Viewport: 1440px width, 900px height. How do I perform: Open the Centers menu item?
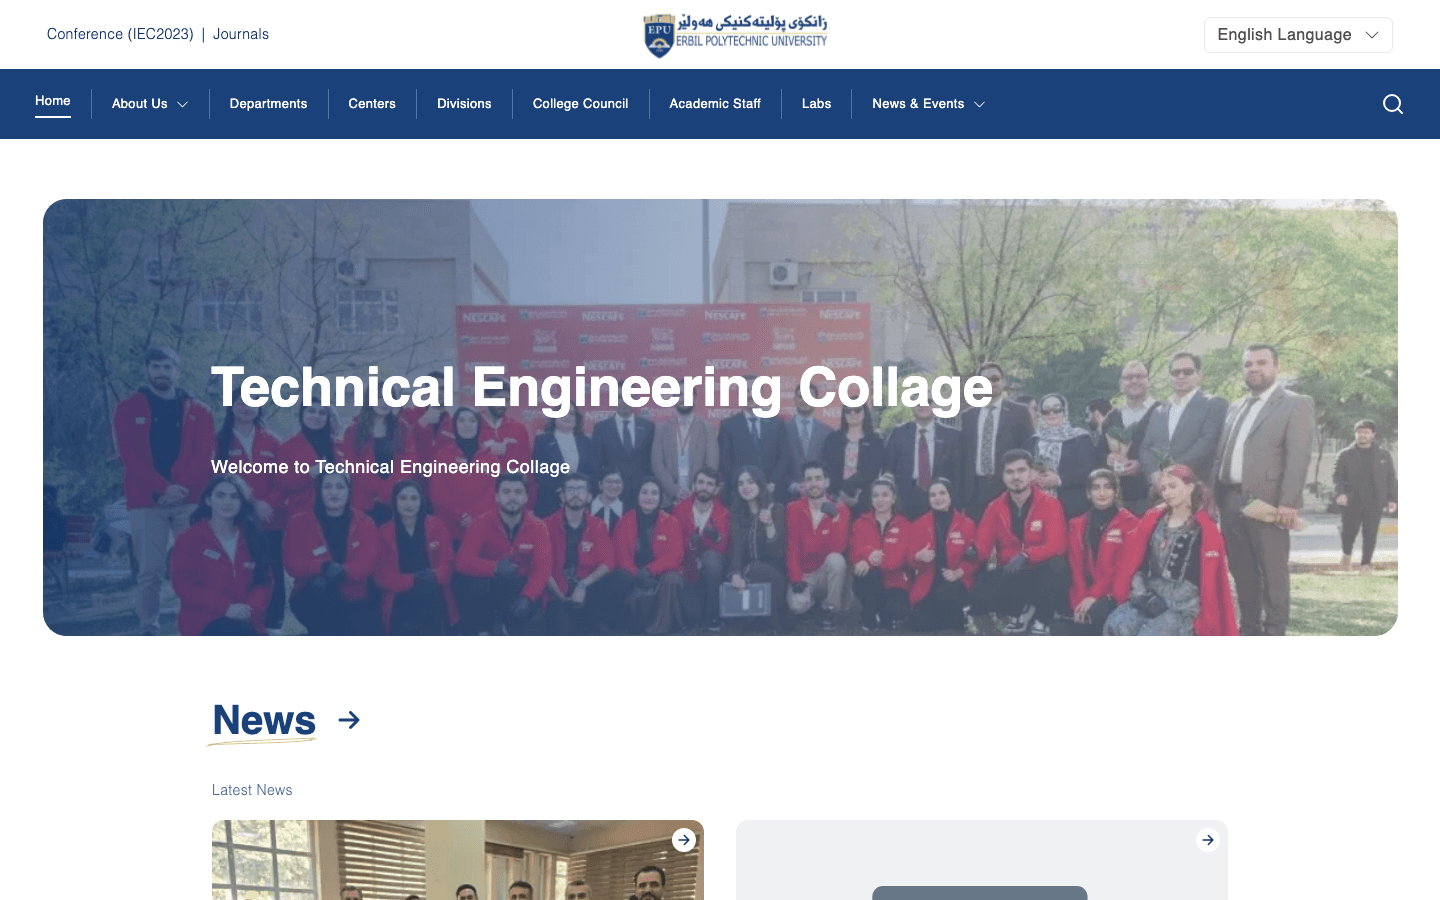click(372, 104)
